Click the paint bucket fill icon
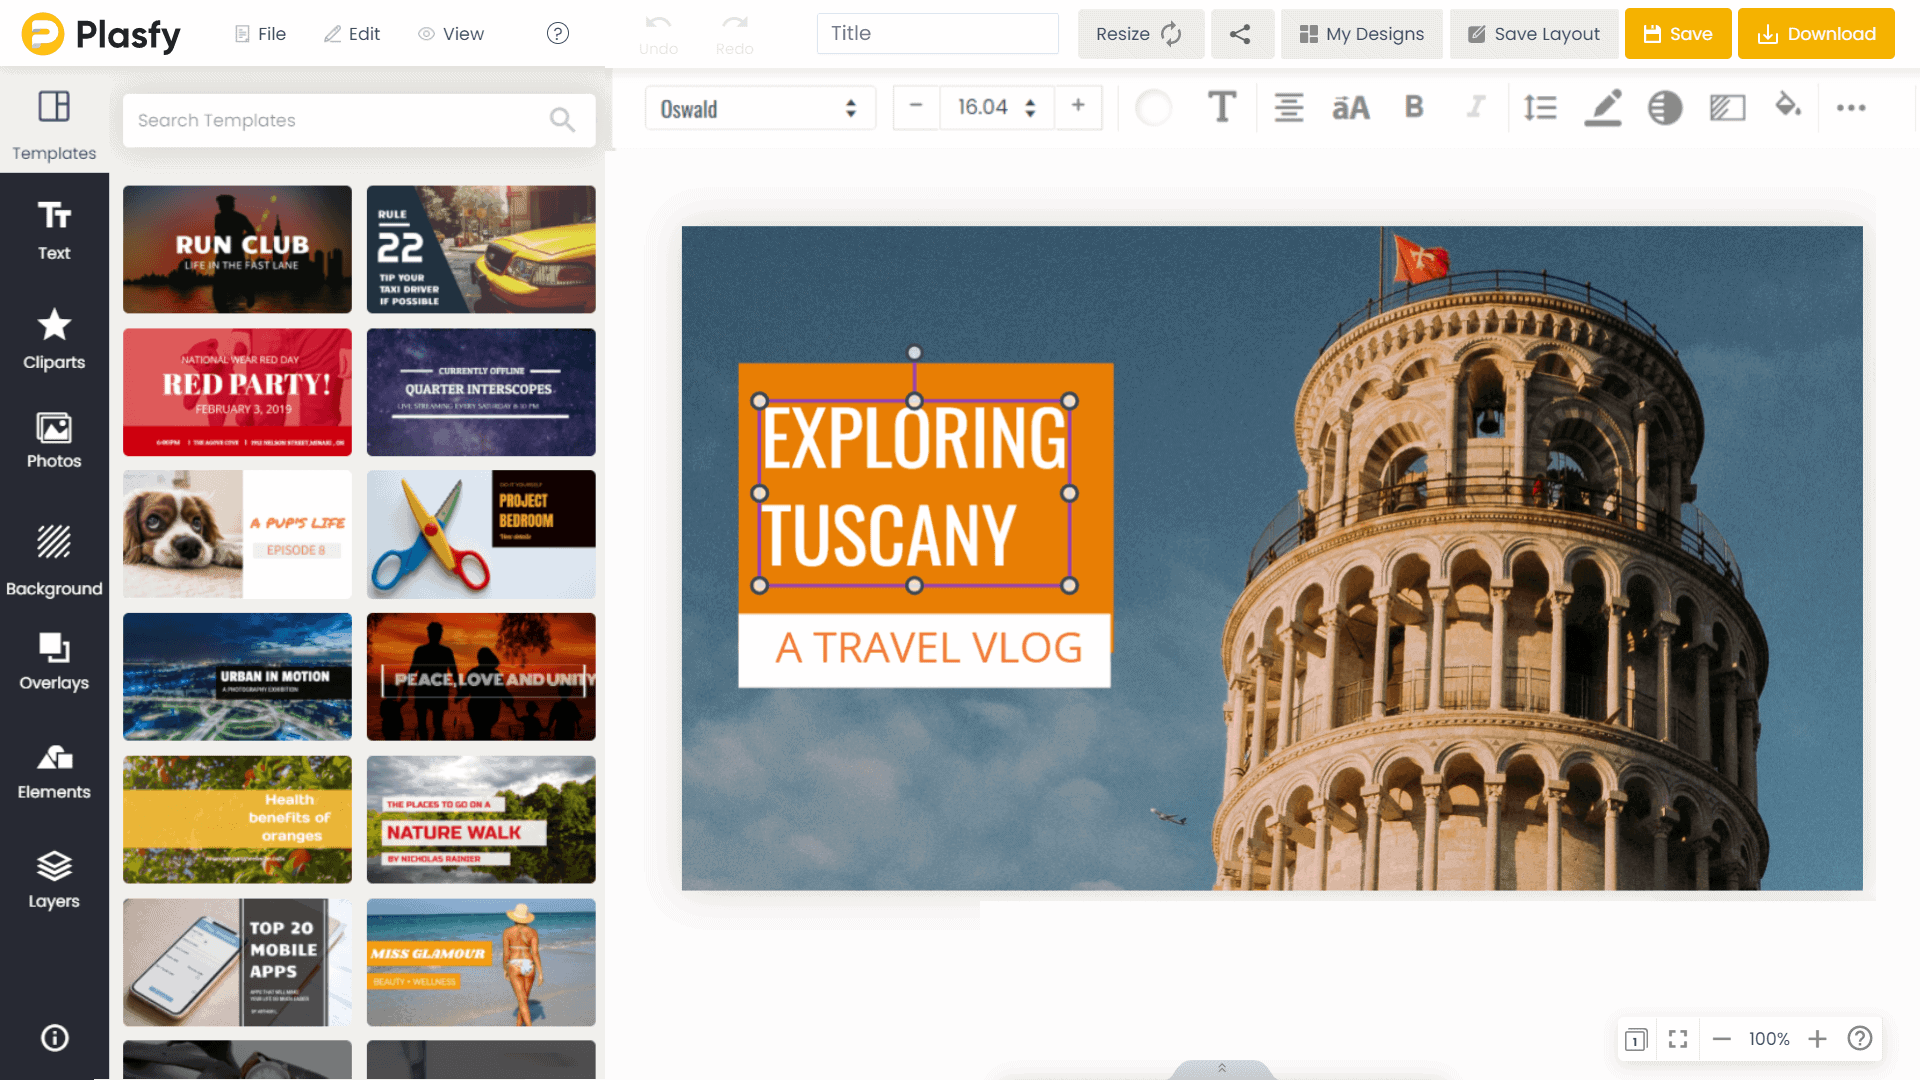 point(1787,105)
